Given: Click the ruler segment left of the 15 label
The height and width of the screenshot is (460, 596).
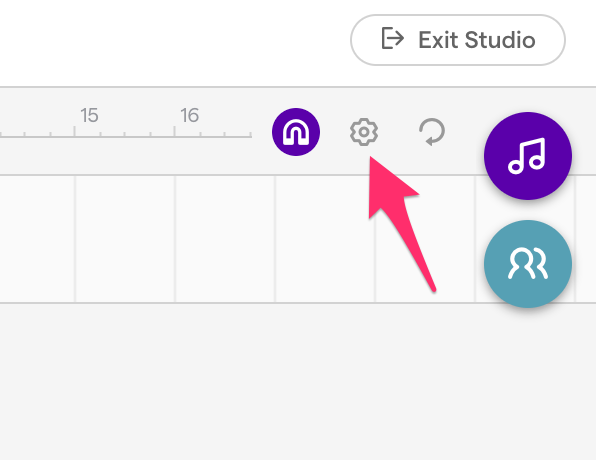Looking at the screenshot, I should (37, 134).
